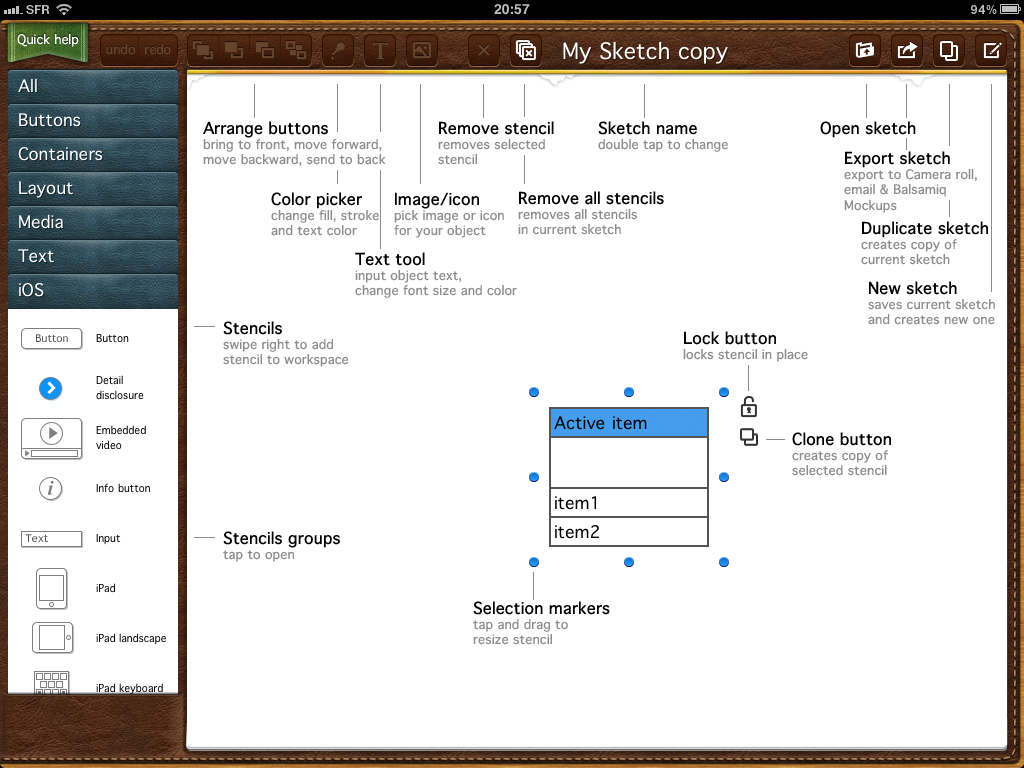This screenshot has height=768, width=1024.
Task: Tap the Export sketch share icon
Action: tap(907, 51)
